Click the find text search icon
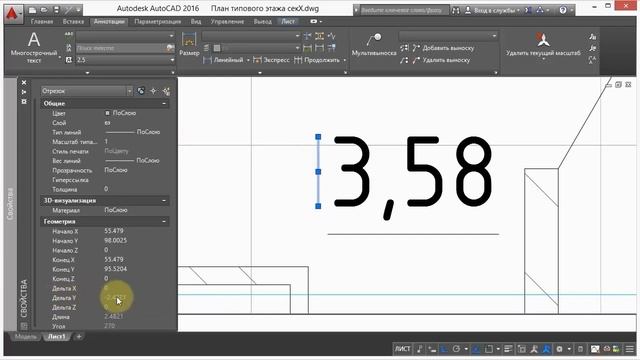This screenshot has width=640, height=360. coord(171,48)
